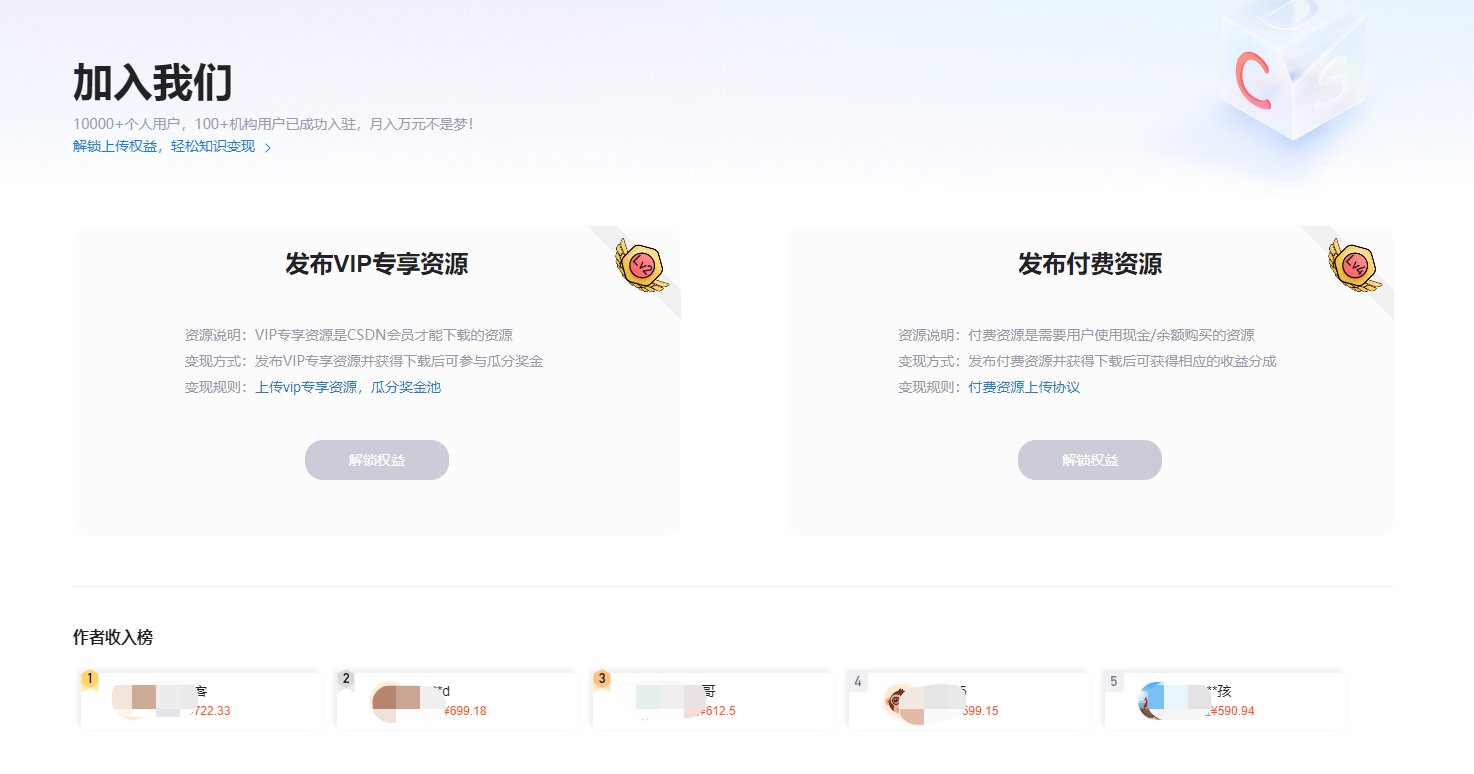The height and width of the screenshot is (774, 1474).
Task: Click the bronze number 3 rank badge
Action: coord(603,677)
